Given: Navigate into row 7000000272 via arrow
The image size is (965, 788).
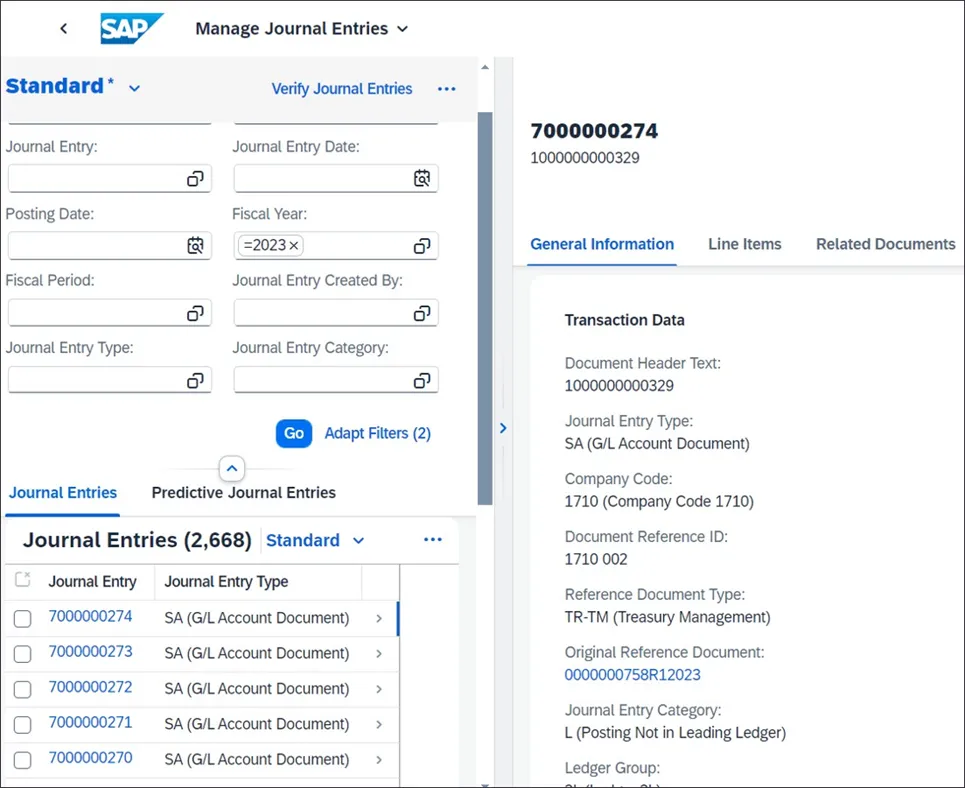Looking at the screenshot, I should pyautogui.click(x=379, y=689).
